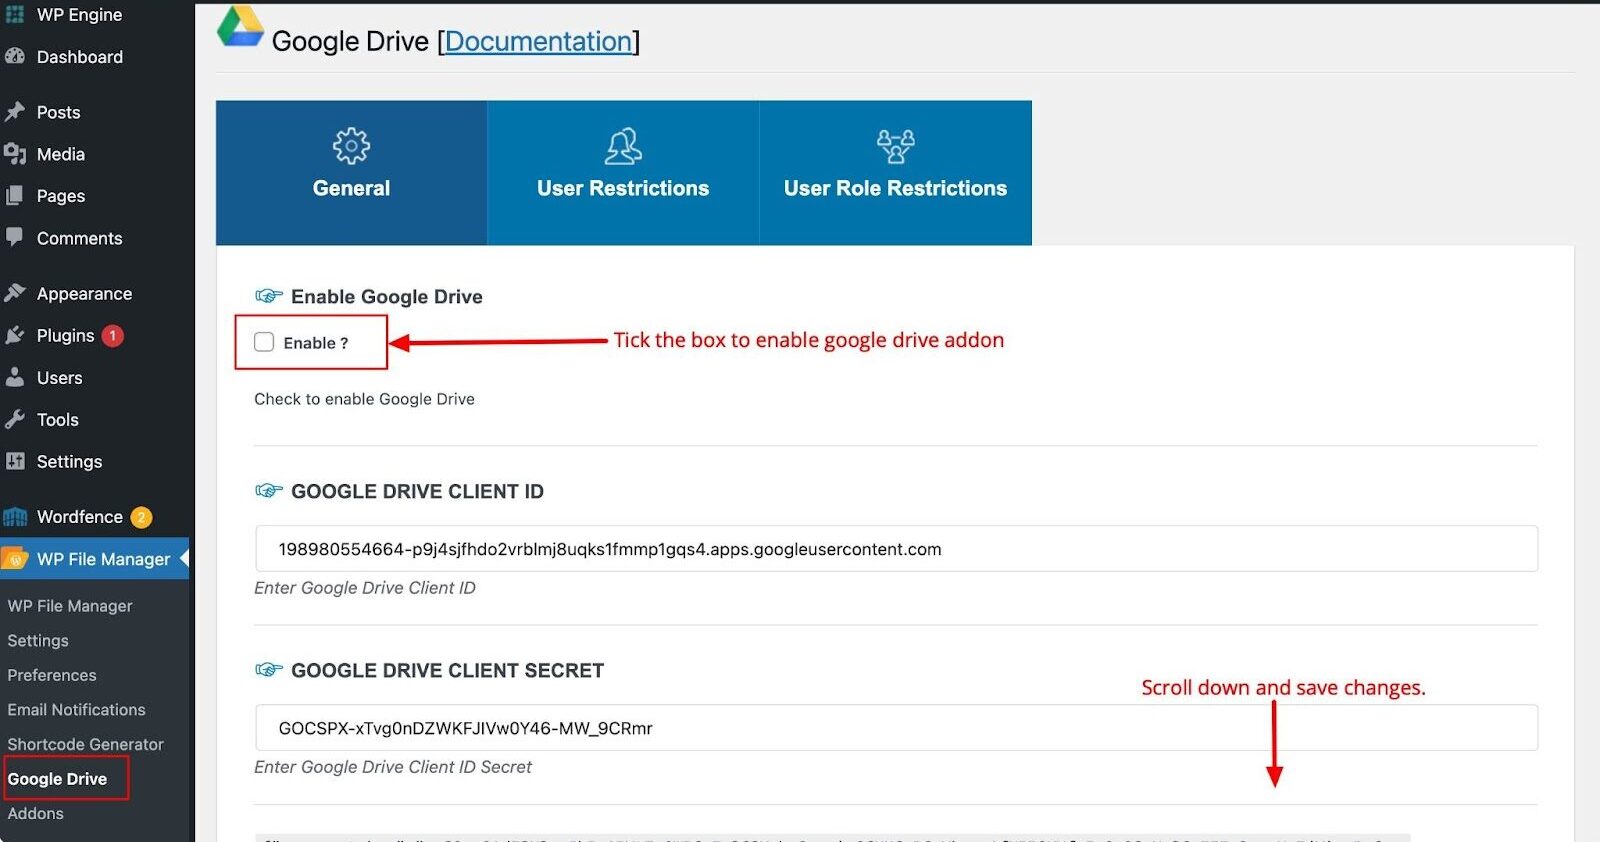Click the Media library icon
Screen dimensions: 1600x842
[15, 154]
